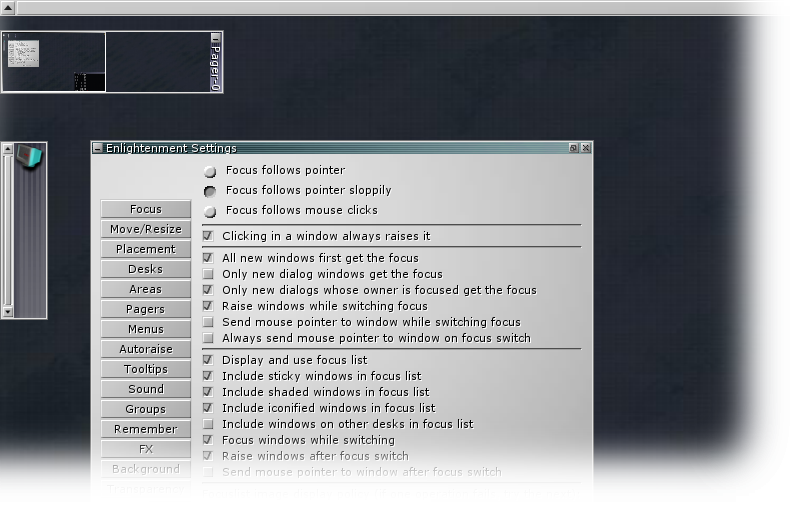The height and width of the screenshot is (525, 800).
Task: Select the second desktop area in Pager
Action: tap(158, 62)
